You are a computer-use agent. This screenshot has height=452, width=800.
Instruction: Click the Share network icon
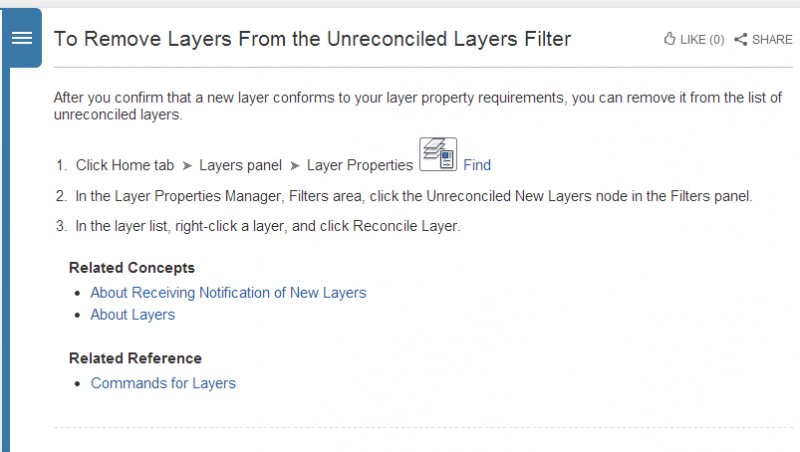pyautogui.click(x=741, y=39)
